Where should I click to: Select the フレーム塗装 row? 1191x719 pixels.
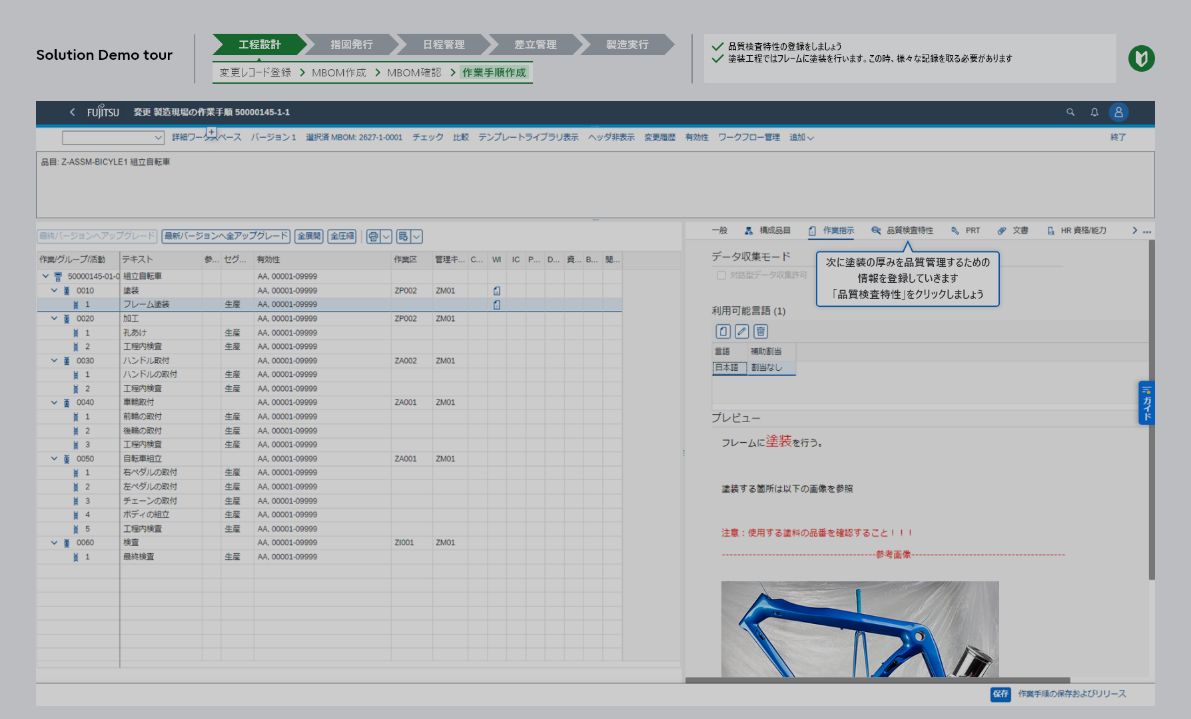(329, 304)
